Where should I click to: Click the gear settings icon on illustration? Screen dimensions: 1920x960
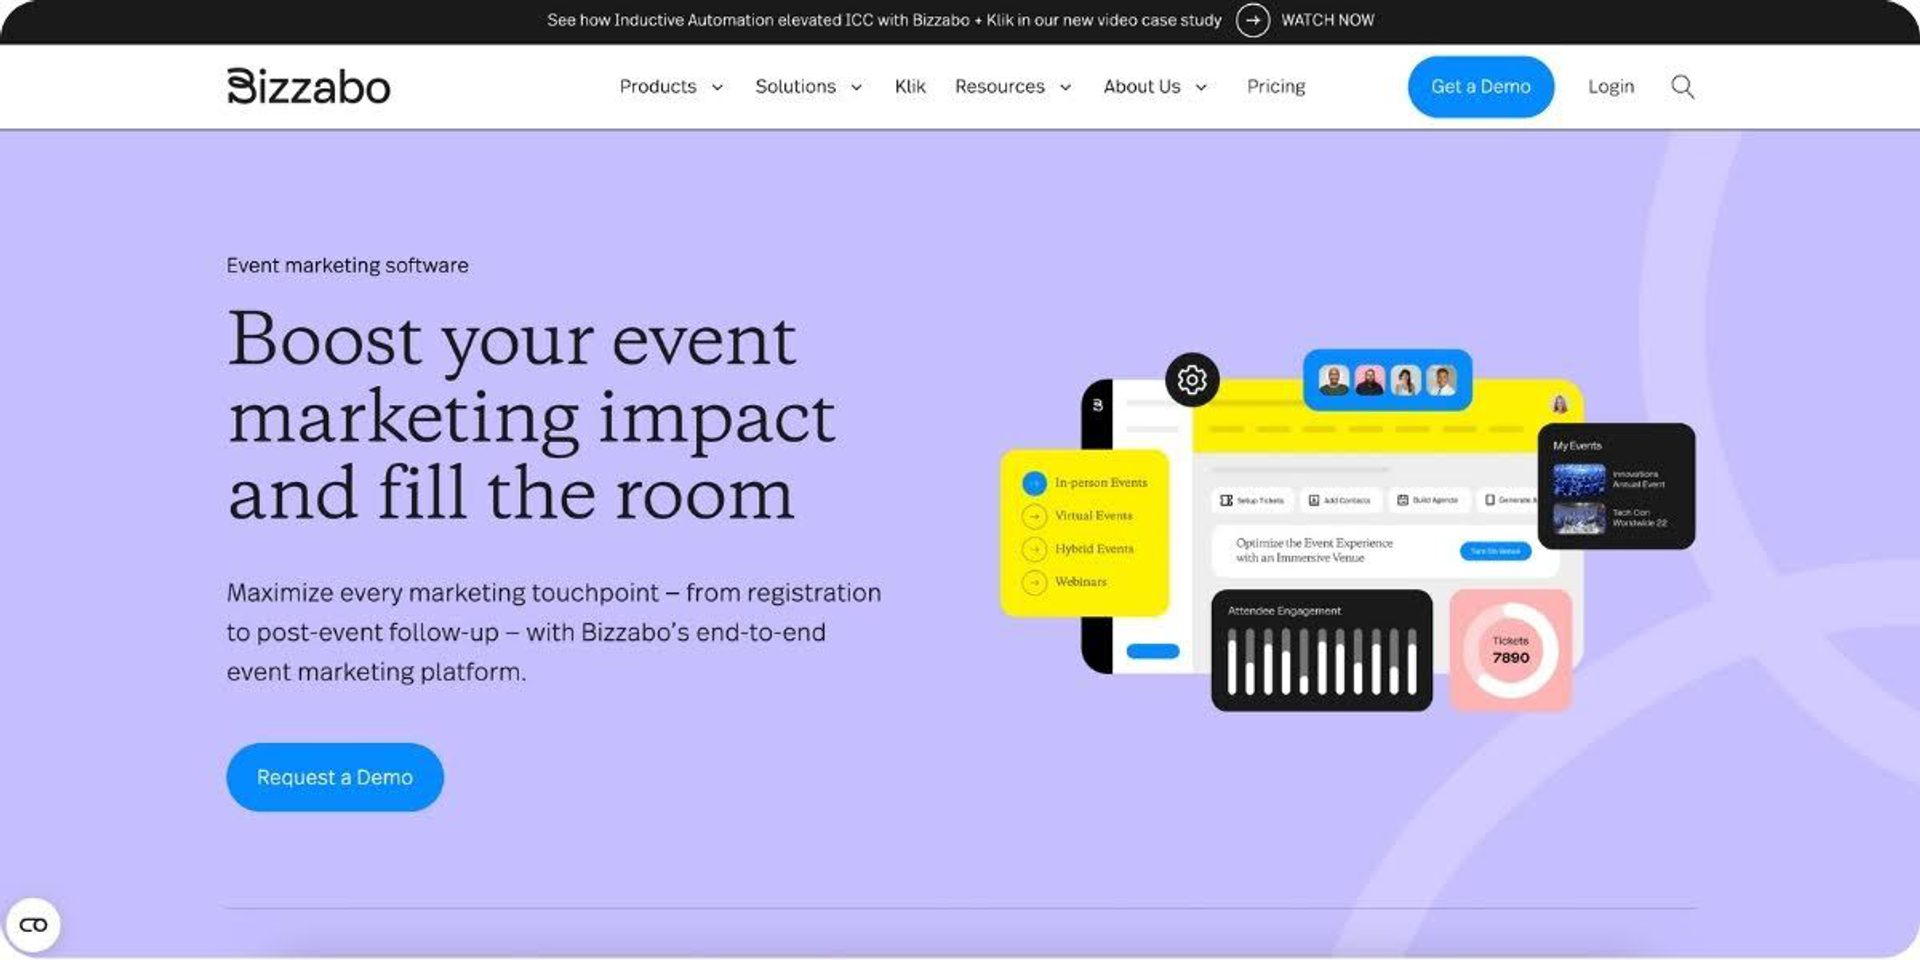(1191, 380)
